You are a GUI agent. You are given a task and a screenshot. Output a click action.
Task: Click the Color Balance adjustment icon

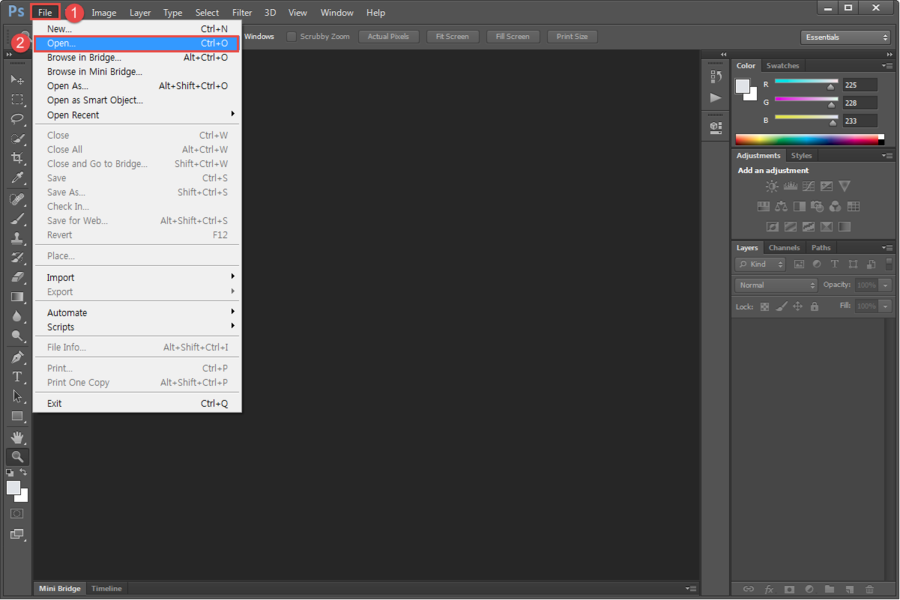coord(781,206)
